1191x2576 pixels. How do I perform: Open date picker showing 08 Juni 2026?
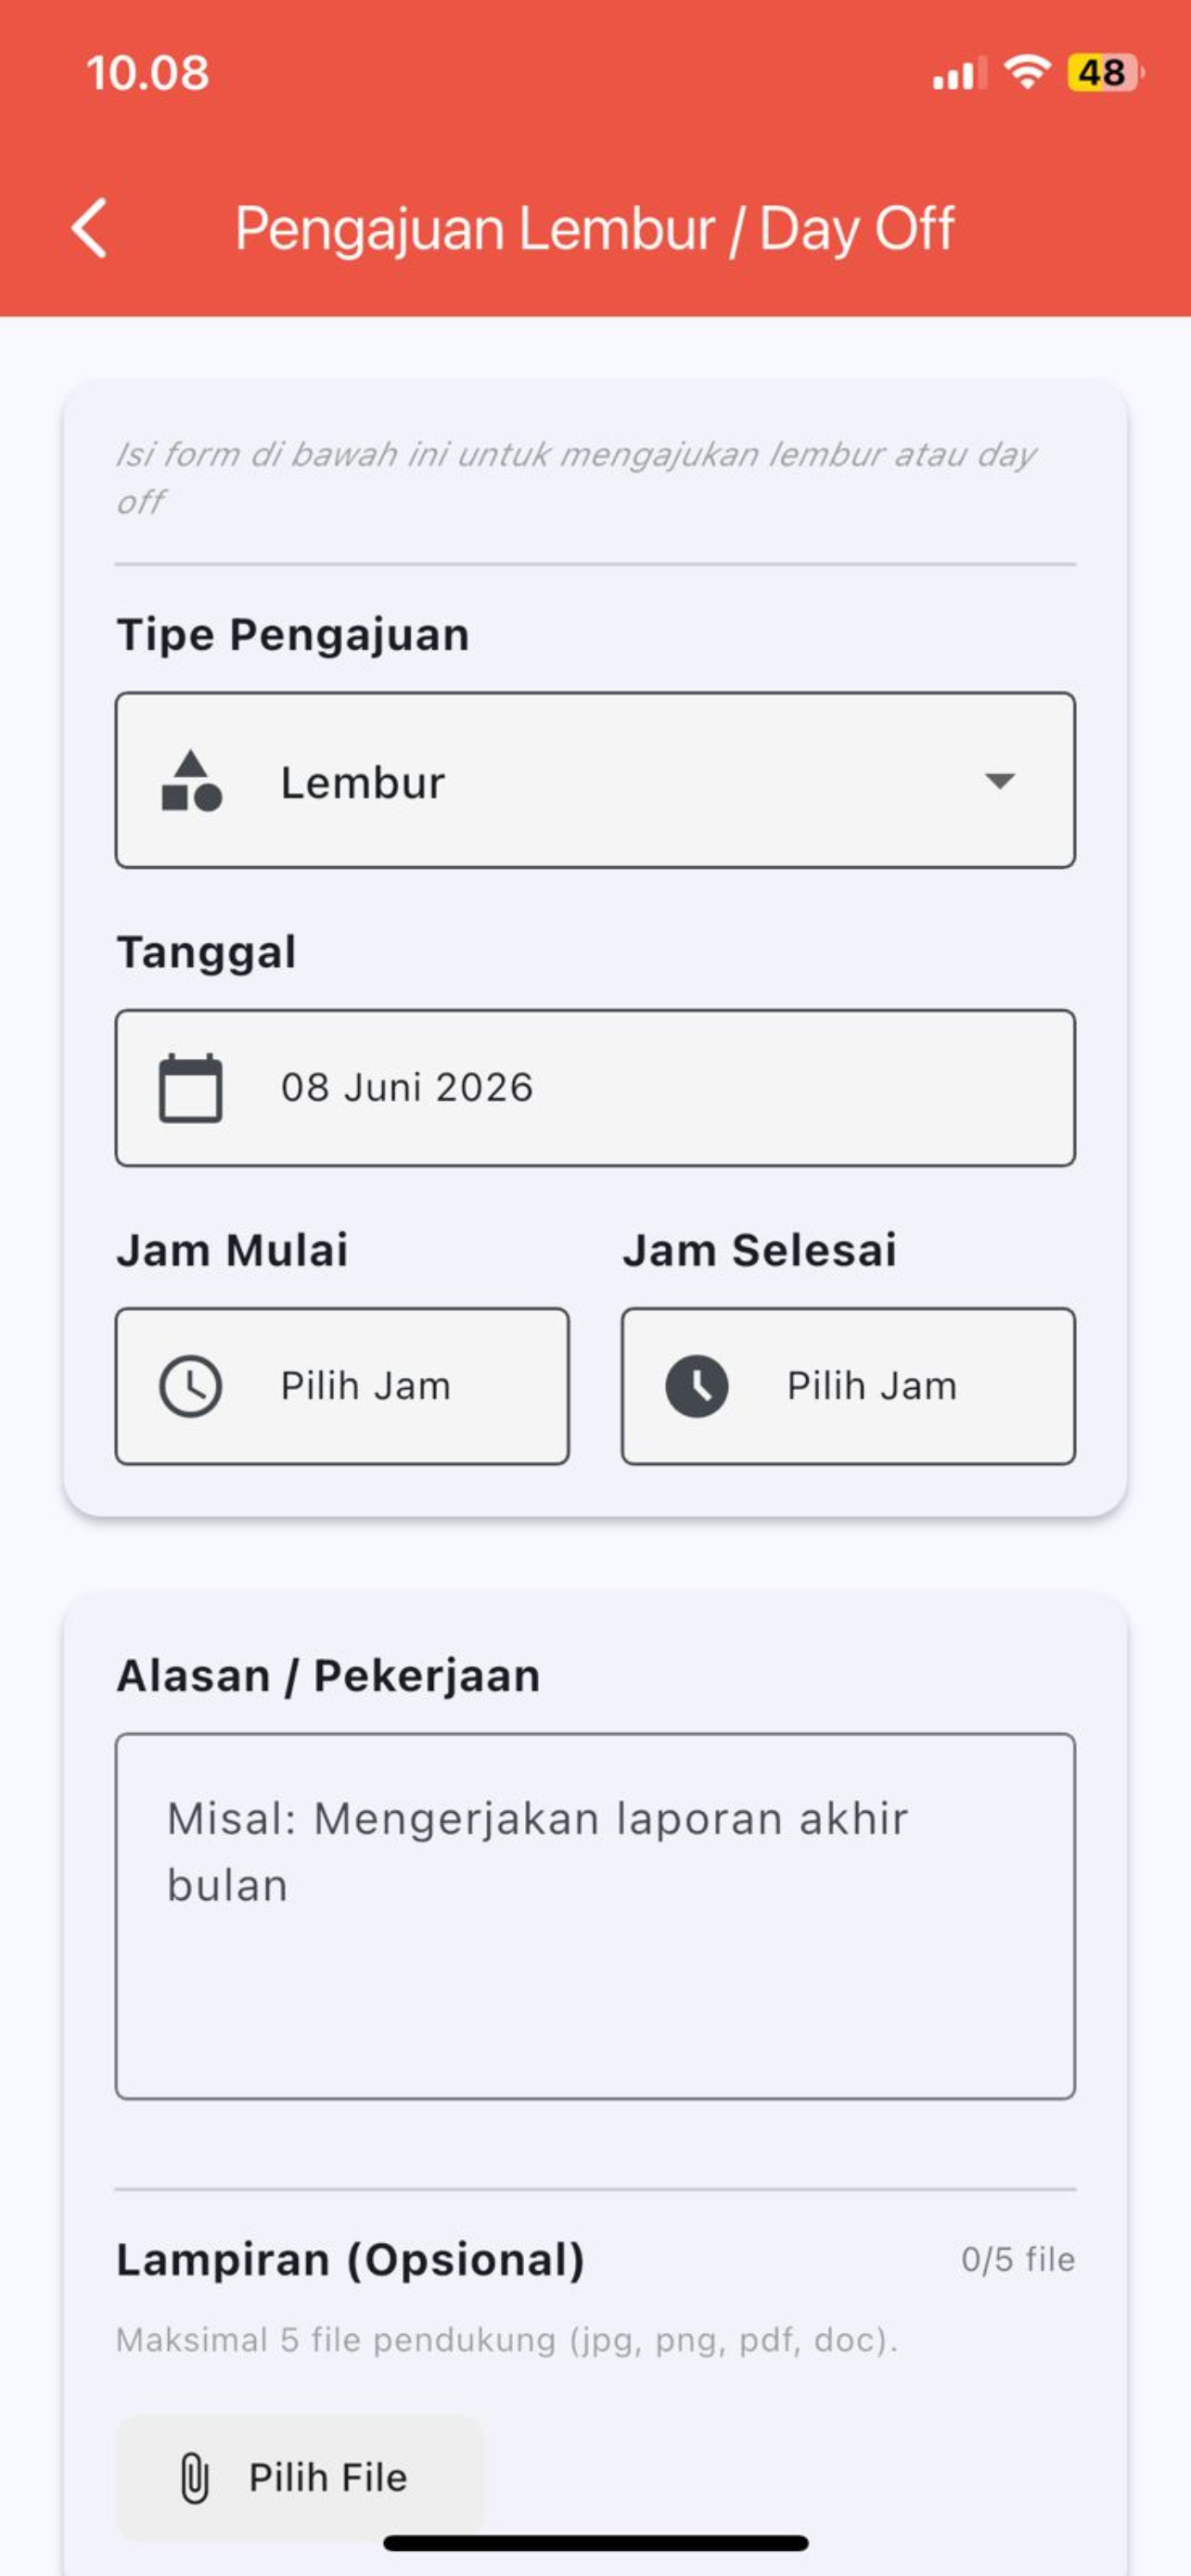pos(595,1088)
